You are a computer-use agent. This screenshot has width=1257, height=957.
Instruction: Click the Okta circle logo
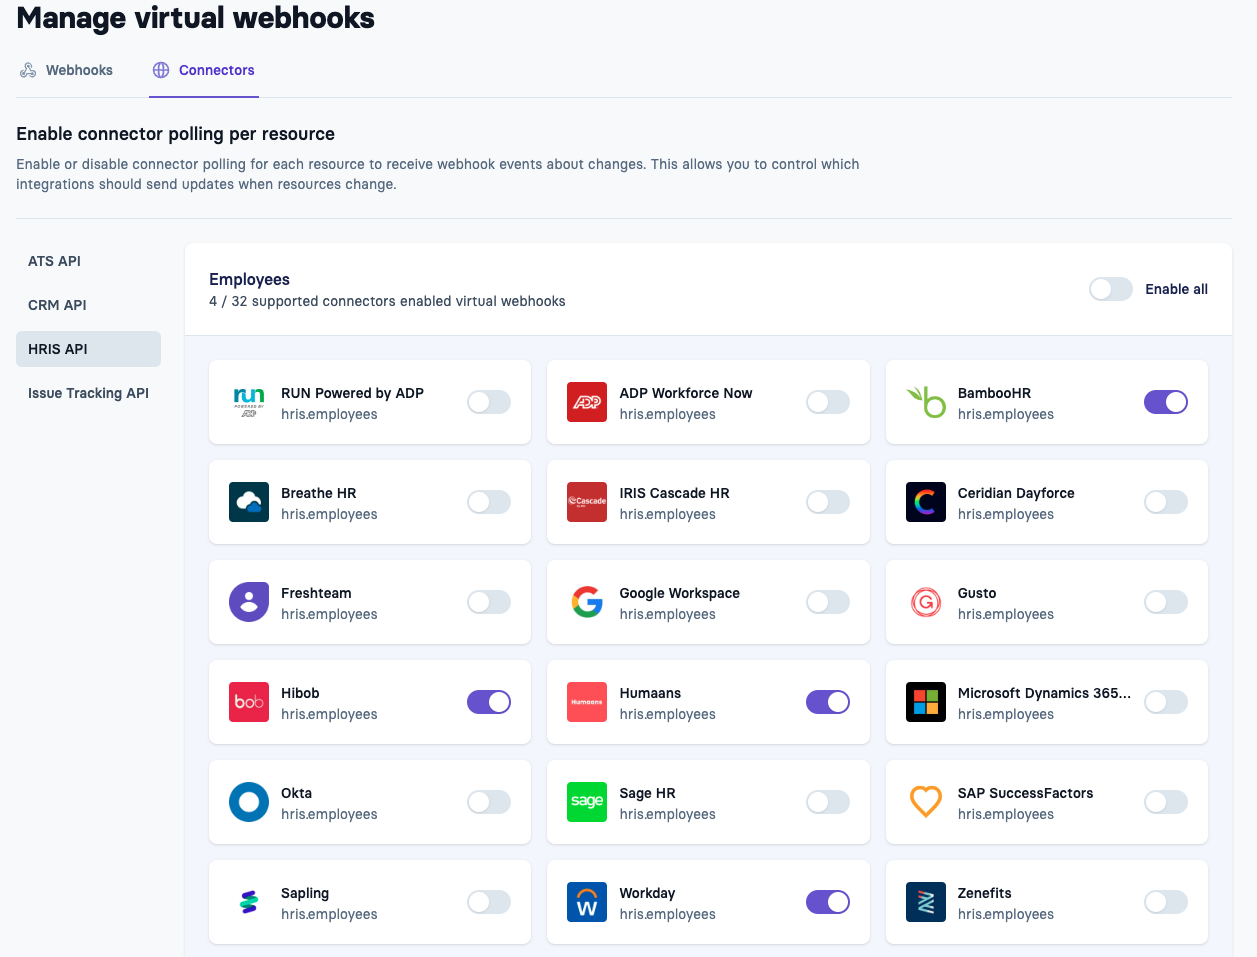[249, 802]
